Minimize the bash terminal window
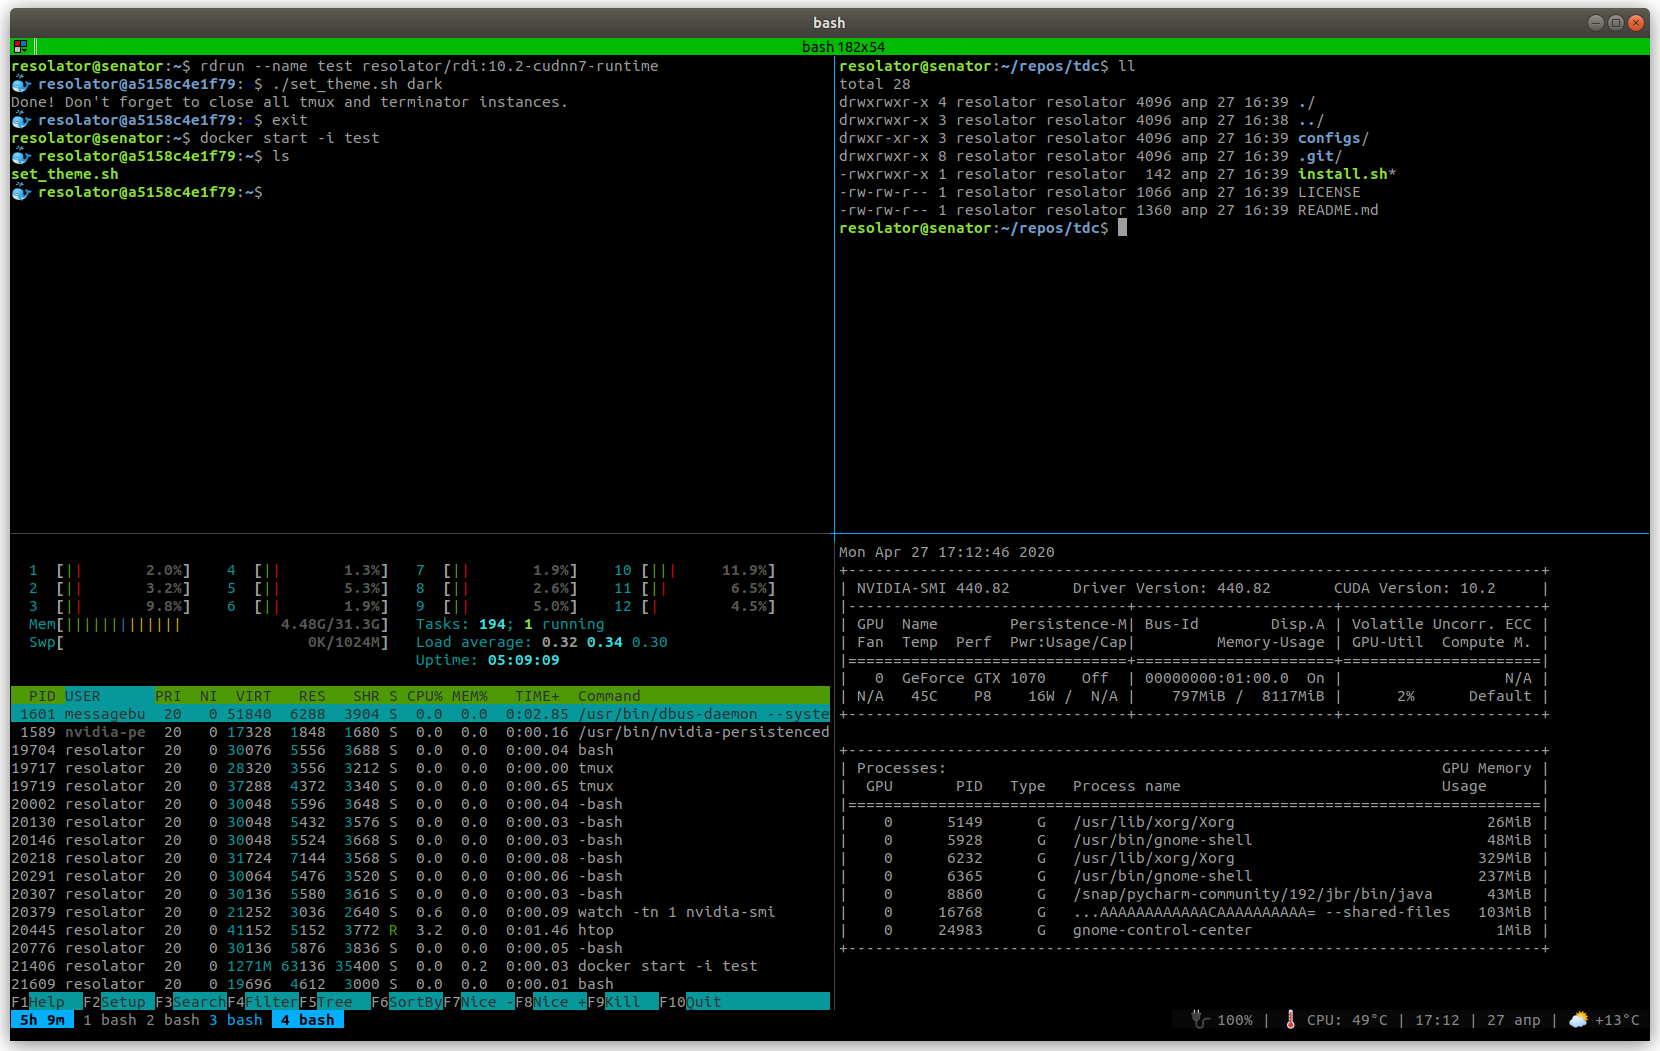 pyautogui.click(x=1595, y=22)
